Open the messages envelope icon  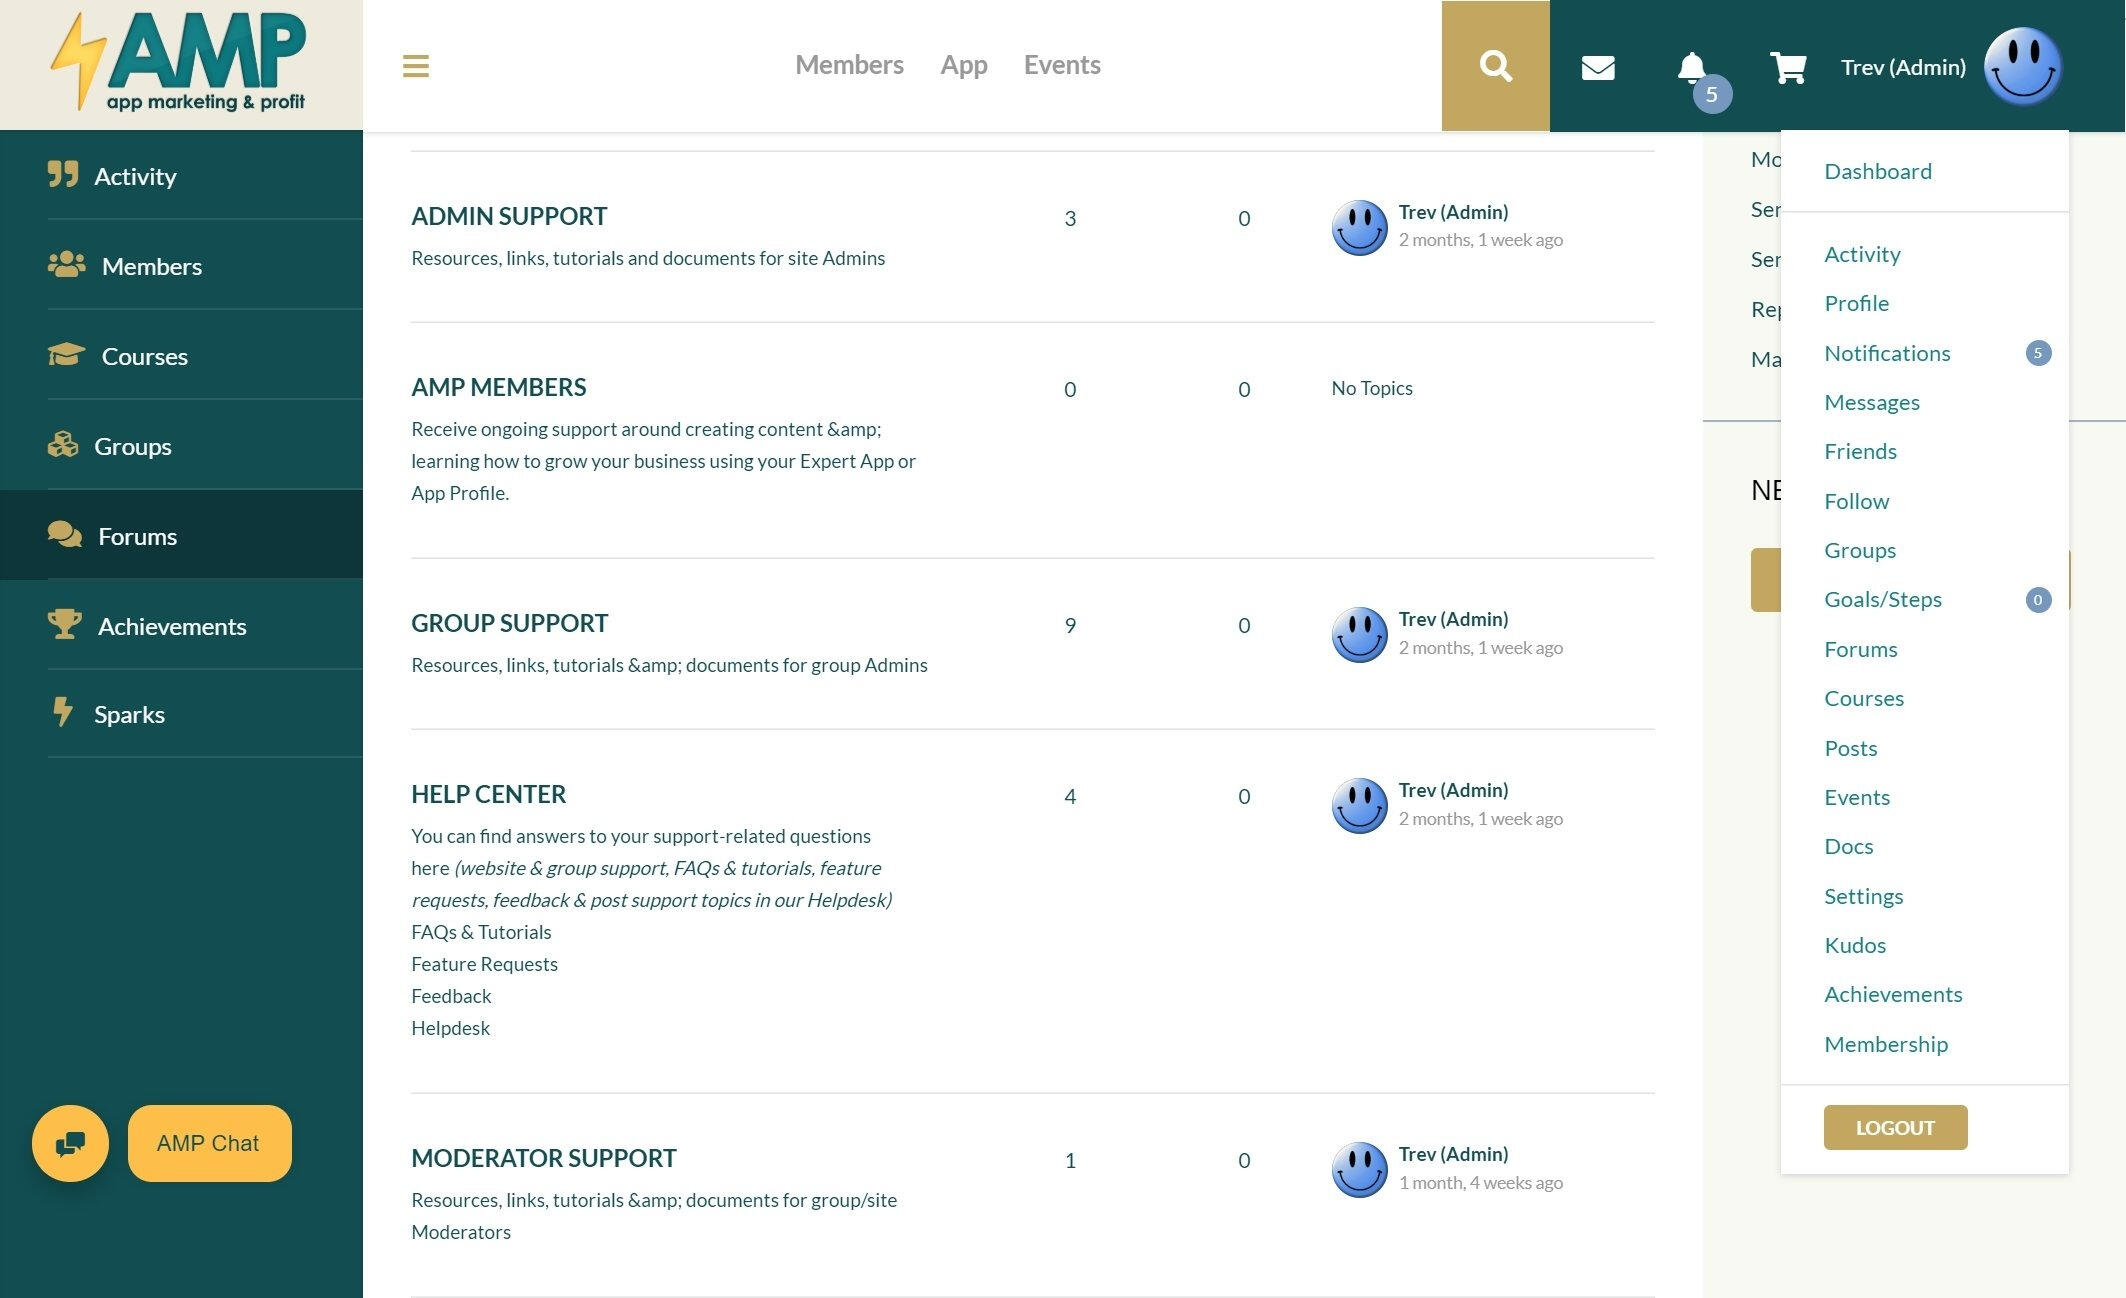(1597, 65)
